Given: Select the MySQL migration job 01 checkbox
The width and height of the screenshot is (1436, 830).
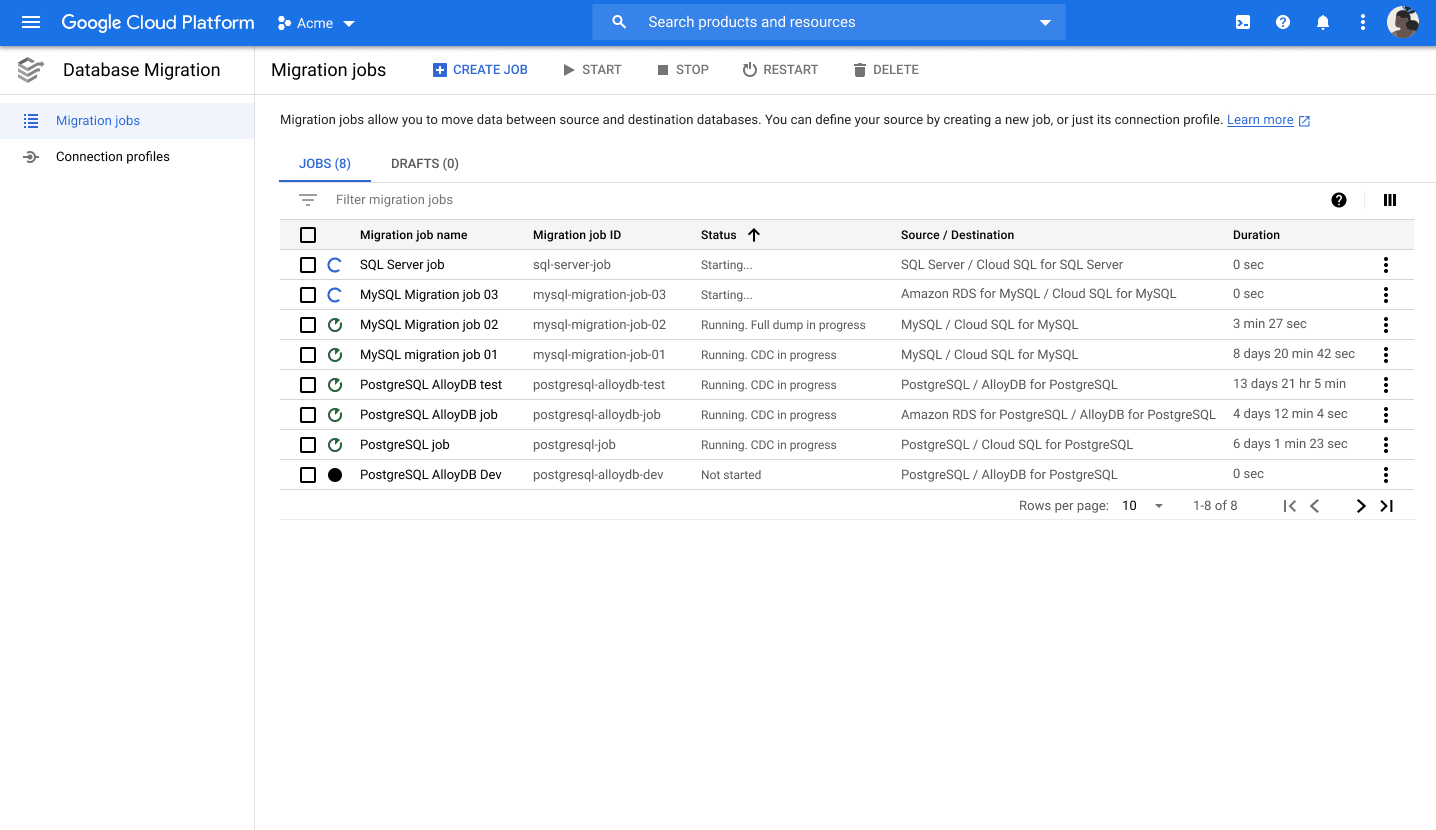Looking at the screenshot, I should coord(308,355).
